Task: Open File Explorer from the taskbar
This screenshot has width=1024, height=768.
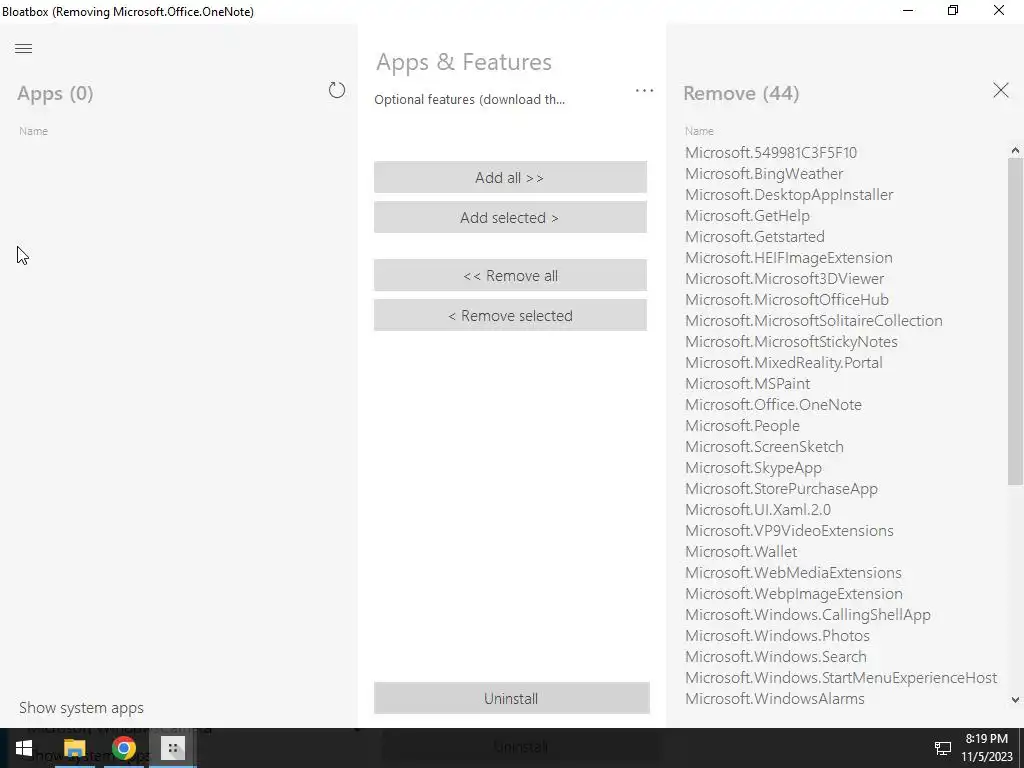Action: click(x=74, y=748)
